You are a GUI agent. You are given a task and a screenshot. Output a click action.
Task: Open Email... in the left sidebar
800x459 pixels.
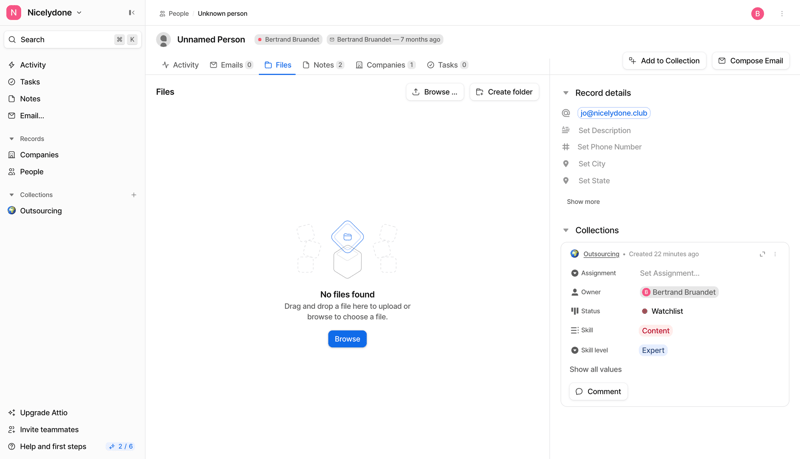(x=32, y=115)
